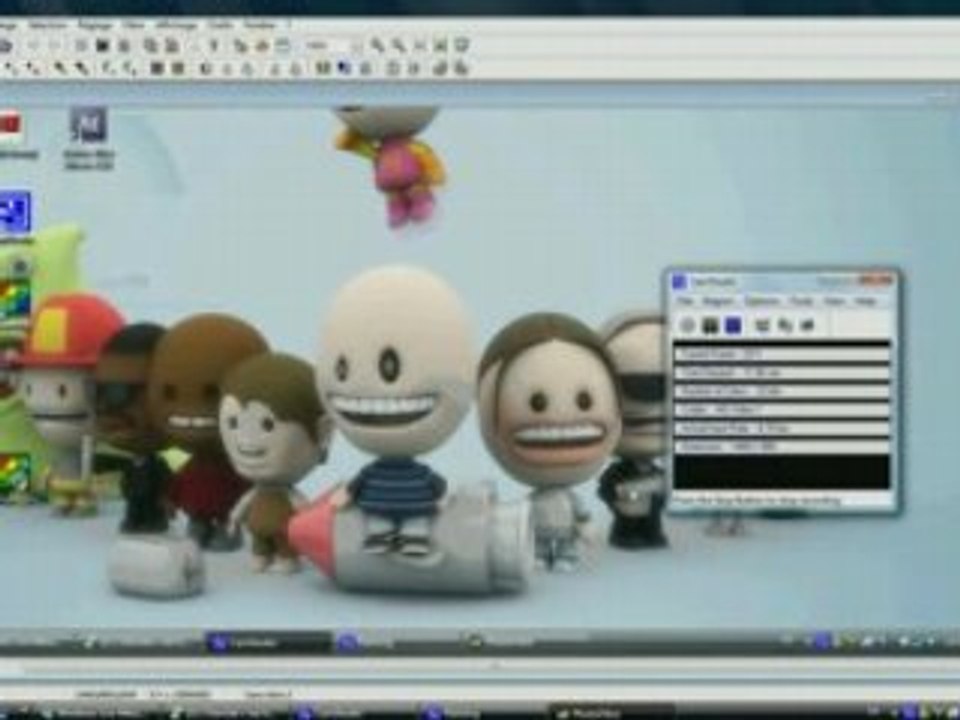
Task: Open CamStudio's View menu
Action: [834, 301]
